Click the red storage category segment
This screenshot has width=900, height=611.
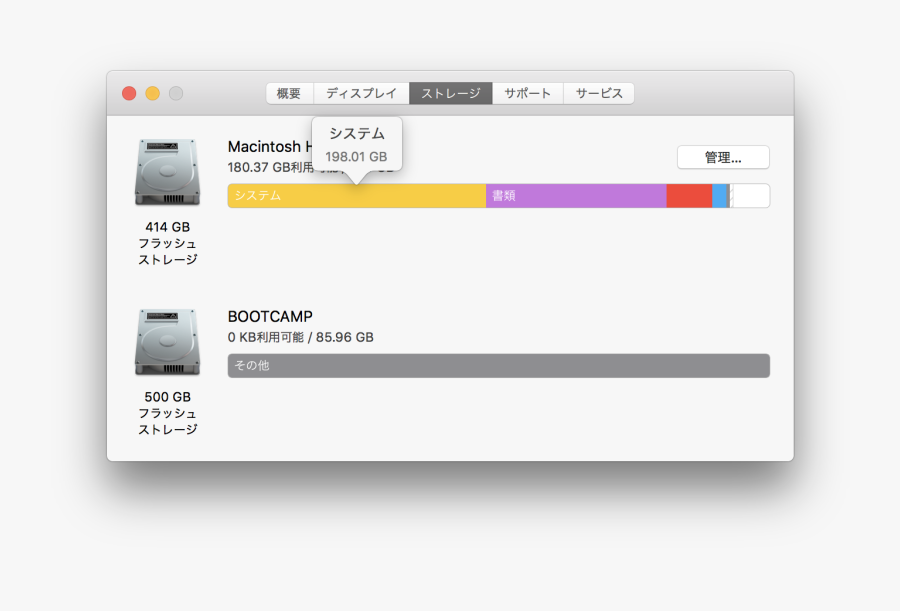[688, 196]
